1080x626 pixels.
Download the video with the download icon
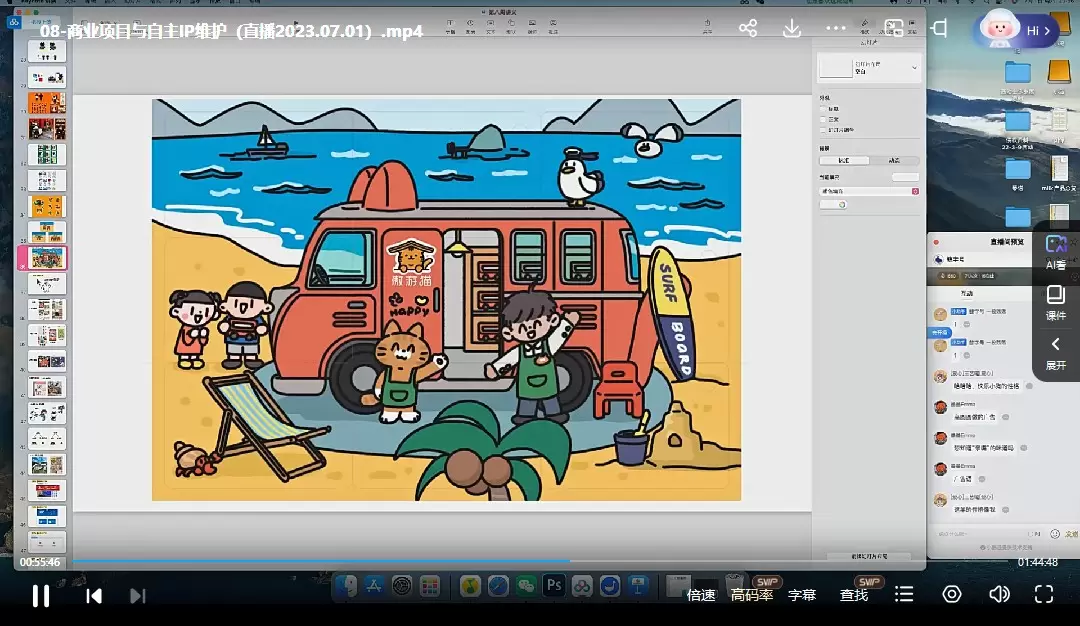pos(792,29)
